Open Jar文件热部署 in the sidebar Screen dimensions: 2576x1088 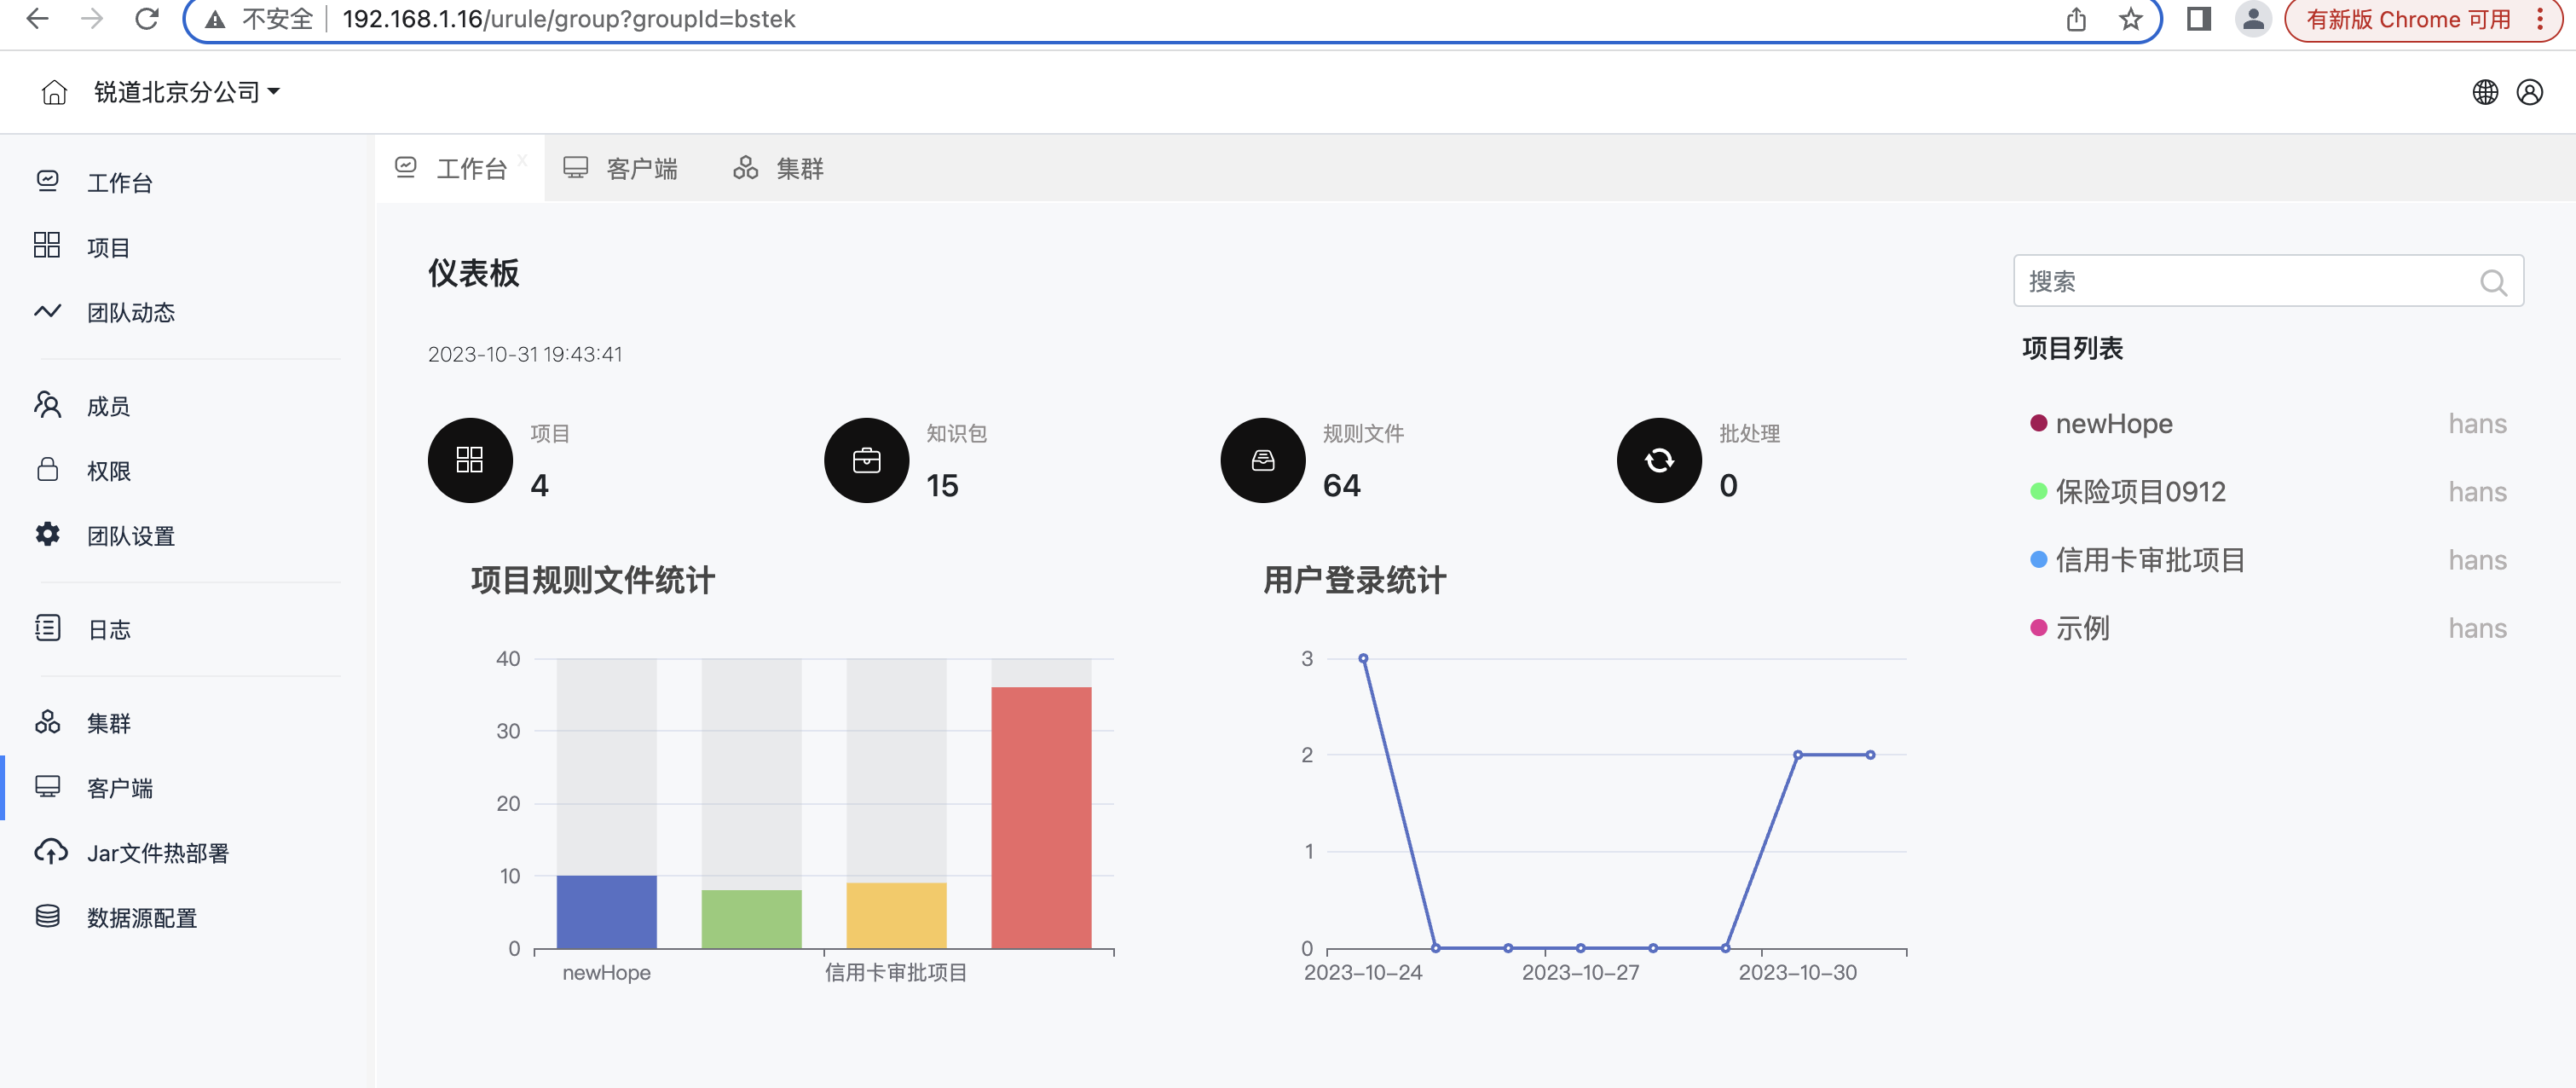tap(157, 853)
